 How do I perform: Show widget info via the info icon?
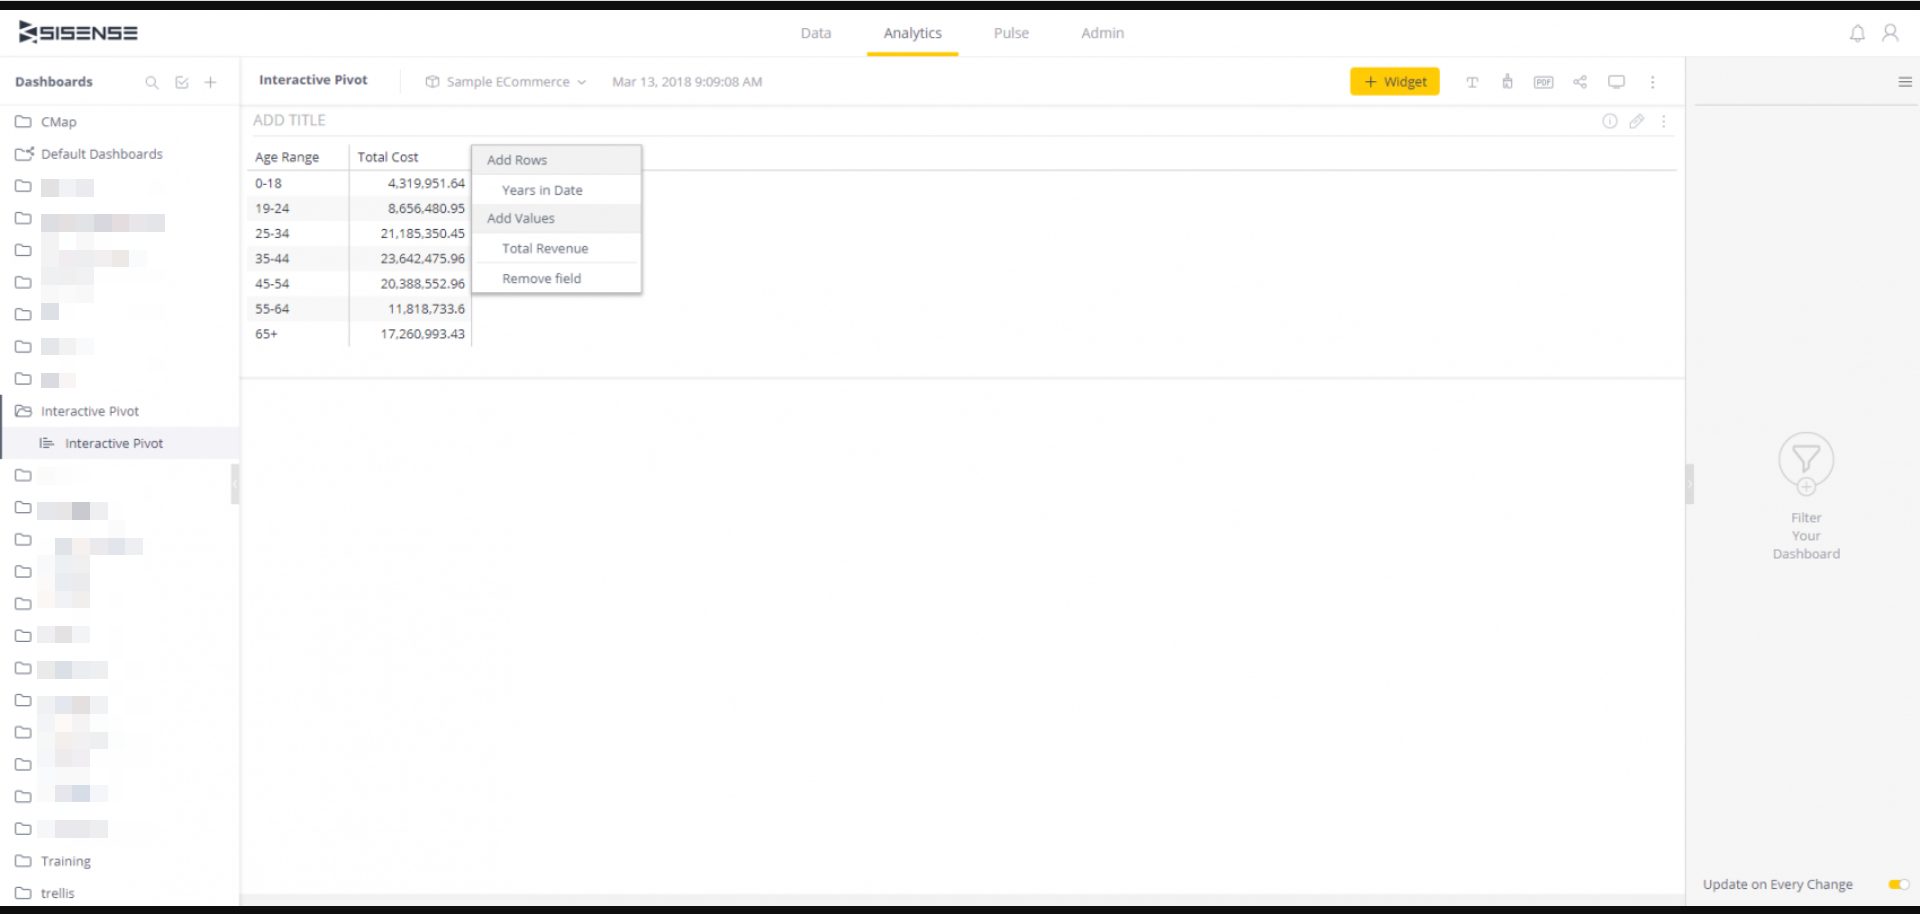tap(1610, 121)
